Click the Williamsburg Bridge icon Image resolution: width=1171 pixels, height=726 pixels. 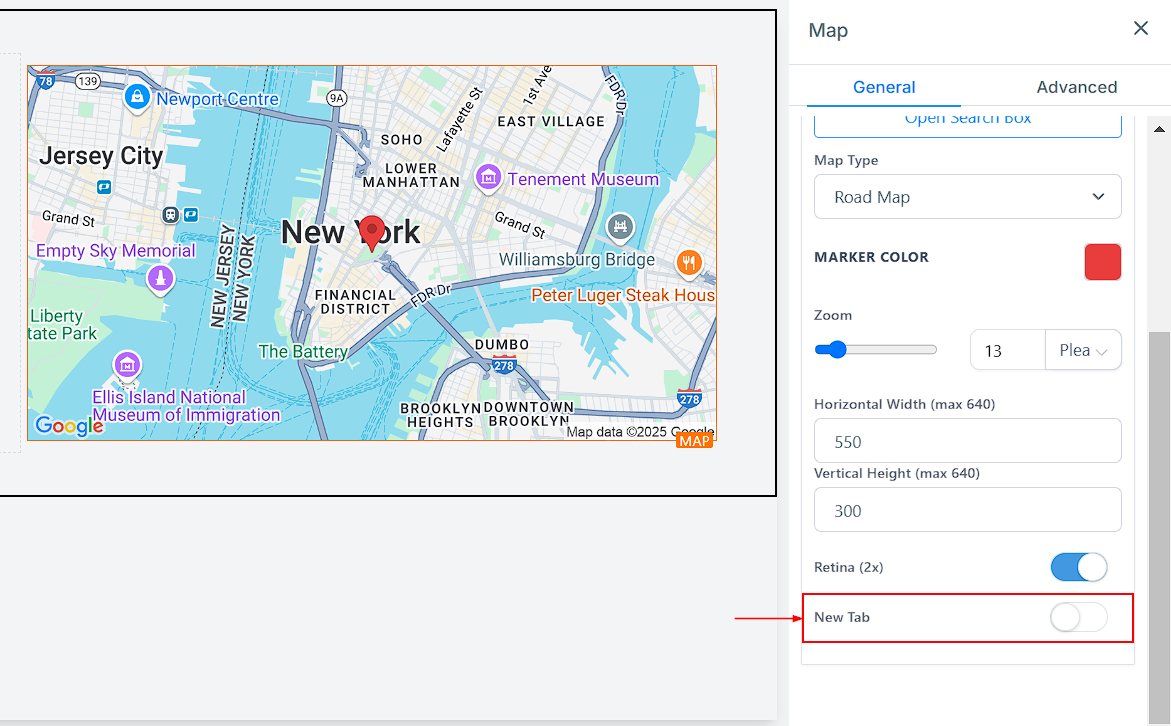click(x=621, y=226)
